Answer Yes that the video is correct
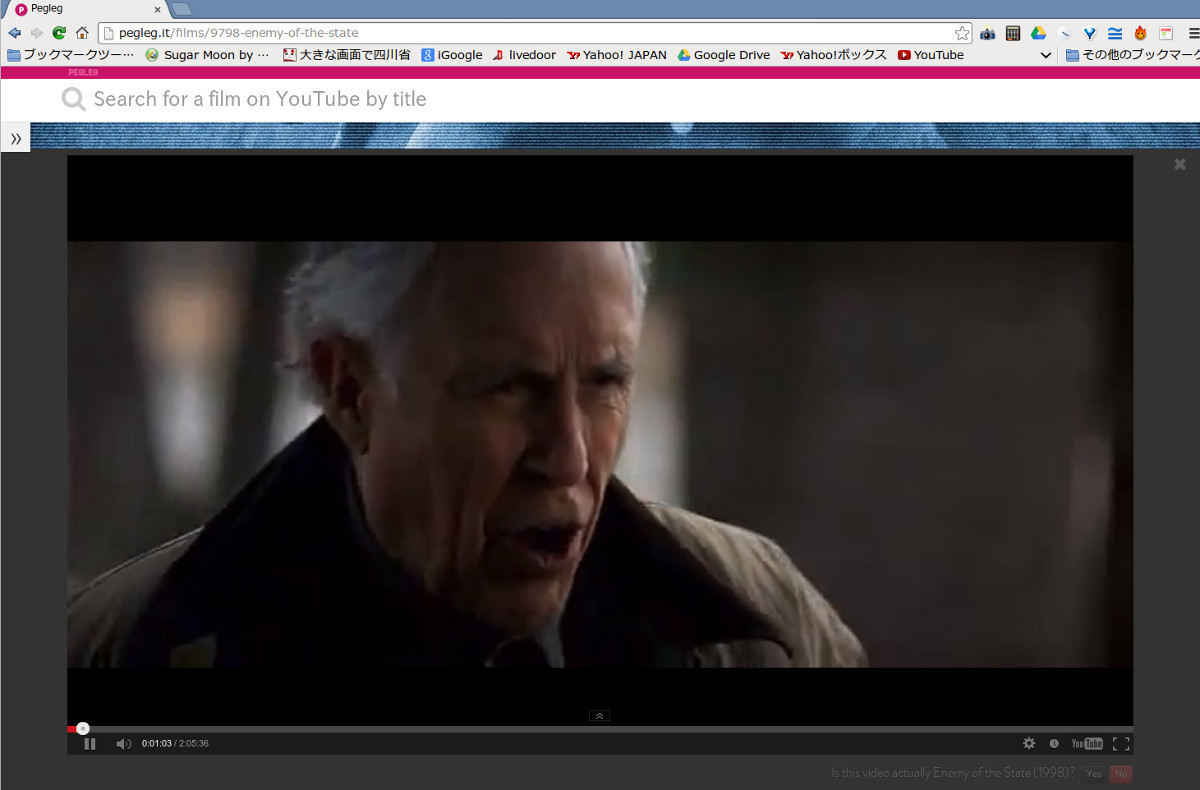 pyautogui.click(x=1094, y=774)
